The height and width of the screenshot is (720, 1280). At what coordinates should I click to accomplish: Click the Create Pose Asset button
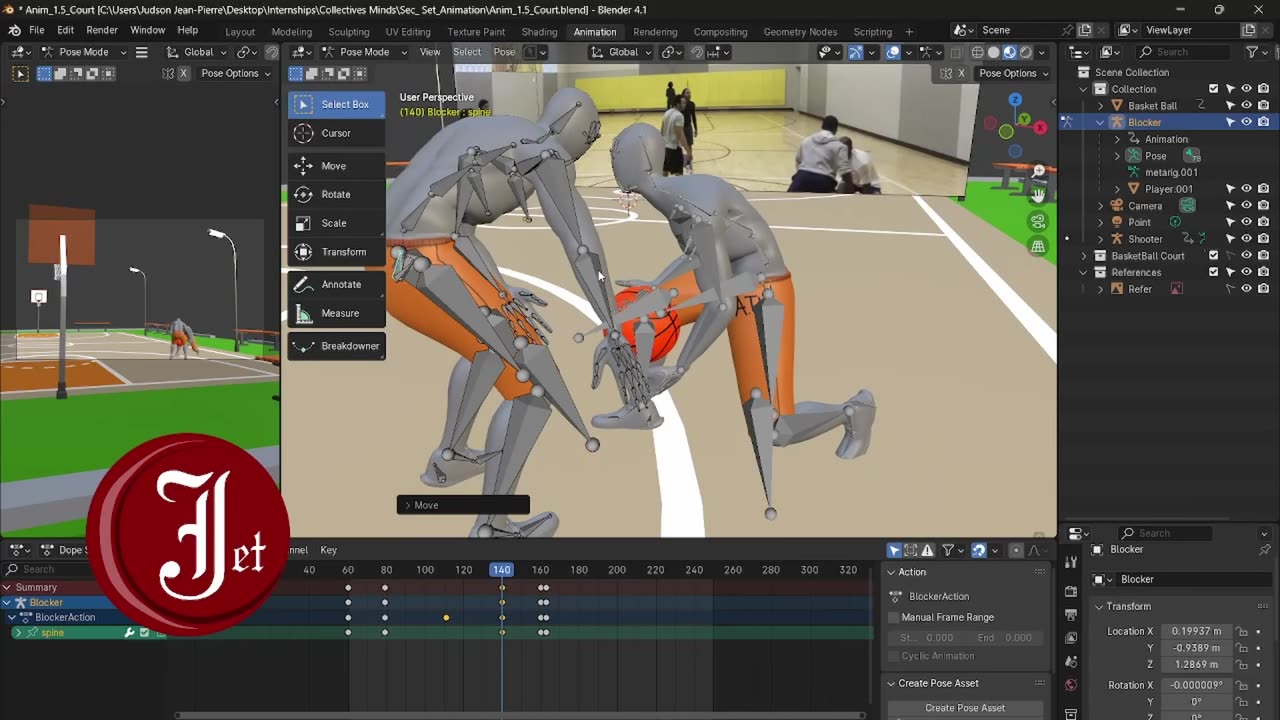pyautogui.click(x=964, y=708)
